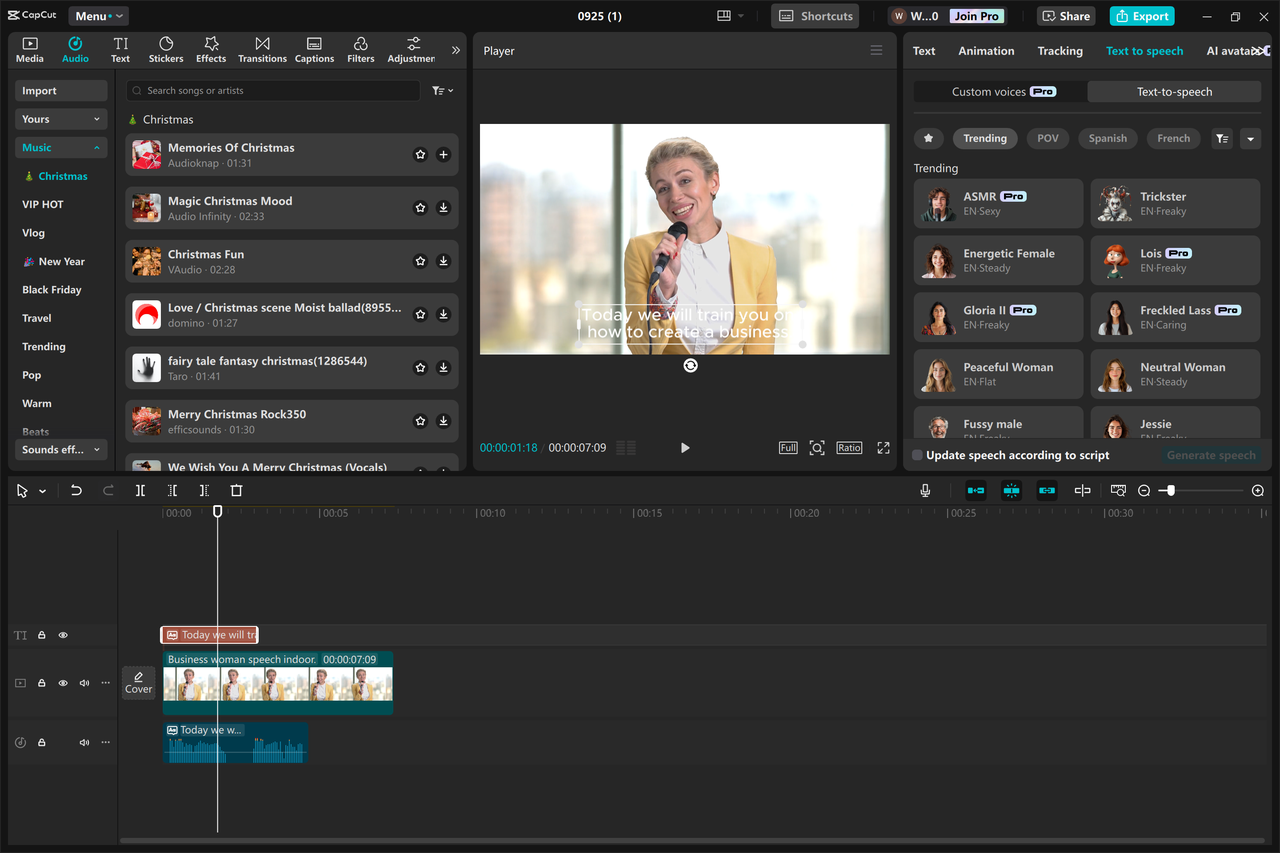Select the voiceover microphone icon above the timeline
The image size is (1280, 853).
(925, 490)
